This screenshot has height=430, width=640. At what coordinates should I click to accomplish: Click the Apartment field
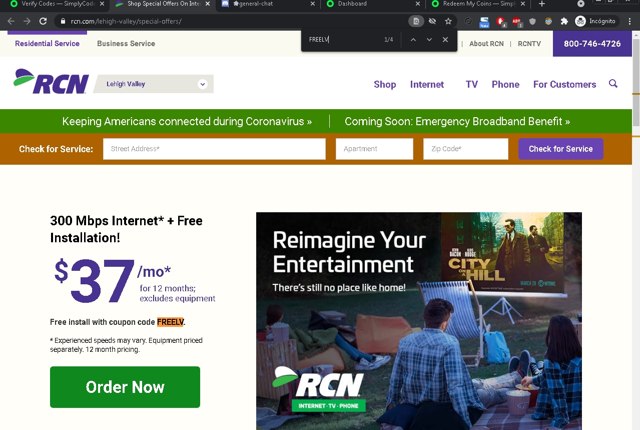(374, 149)
